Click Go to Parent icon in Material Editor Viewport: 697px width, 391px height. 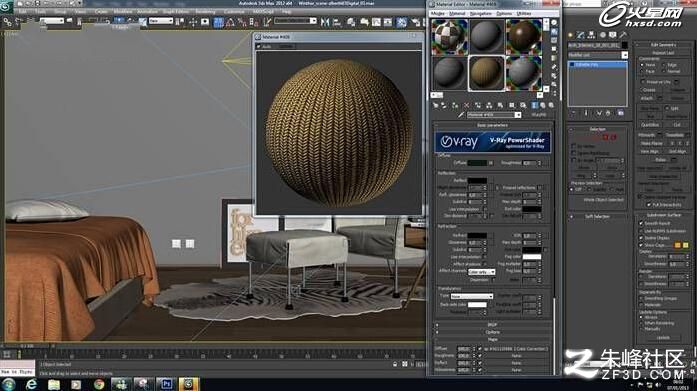click(543, 105)
